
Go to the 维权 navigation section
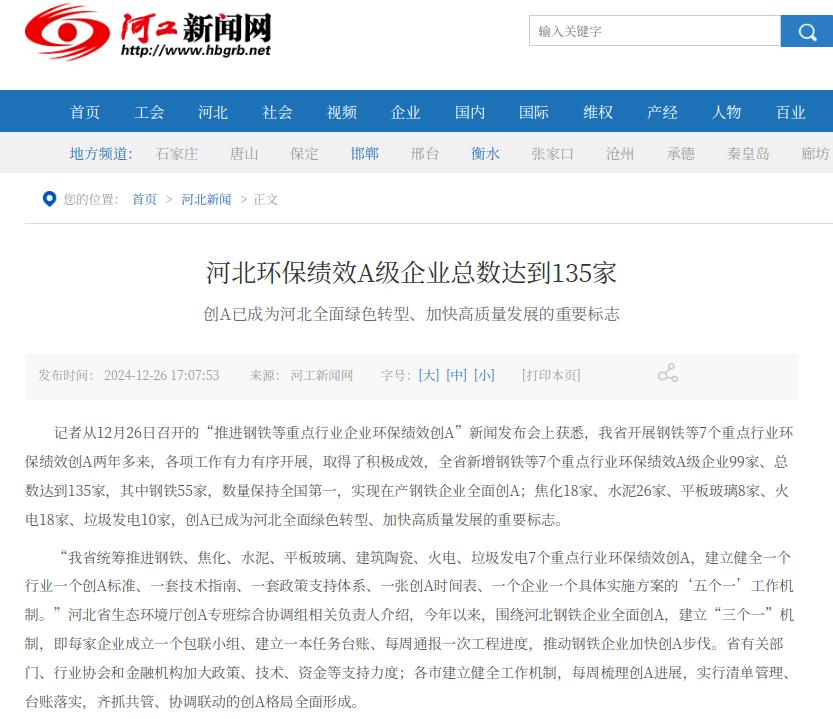coord(598,112)
